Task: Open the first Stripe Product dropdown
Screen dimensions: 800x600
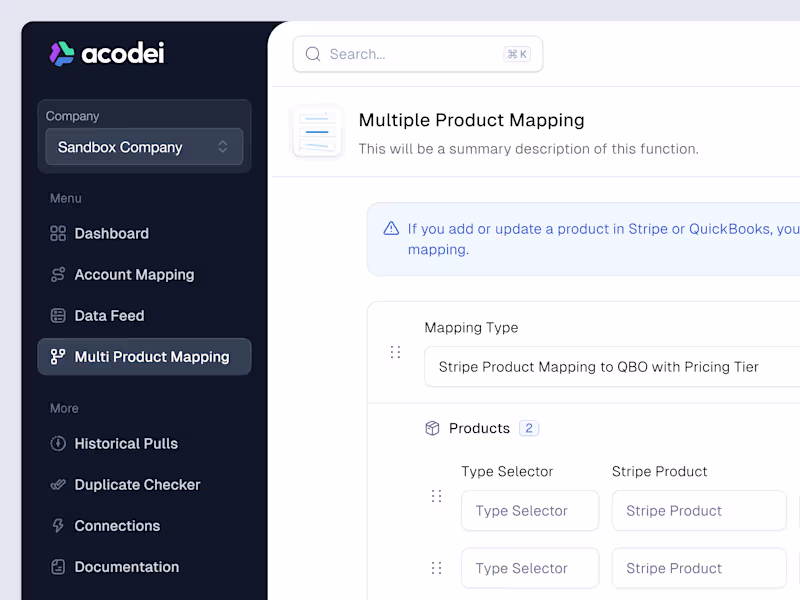Action: [699, 511]
